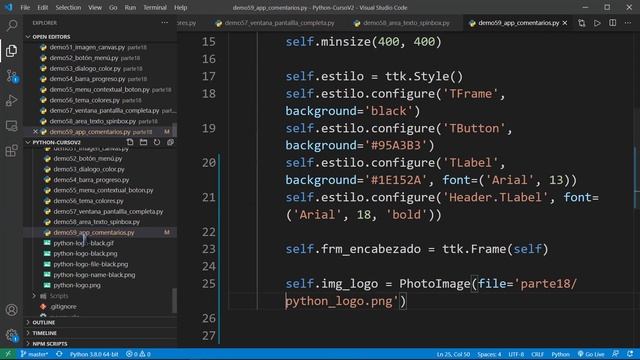Refresh the explorer file tree
This screenshot has height=360, width=640.
coord(157,142)
